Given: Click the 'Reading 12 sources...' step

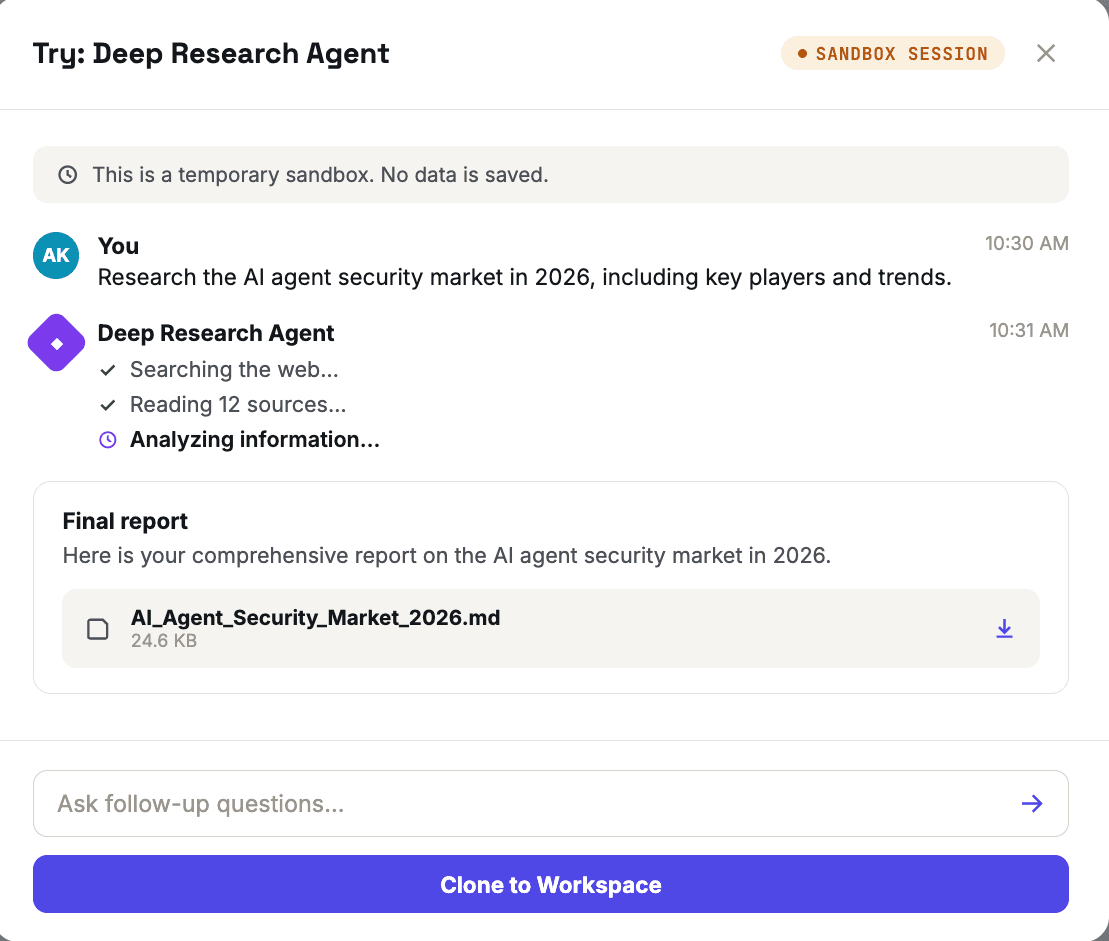Looking at the screenshot, I should [x=238, y=405].
